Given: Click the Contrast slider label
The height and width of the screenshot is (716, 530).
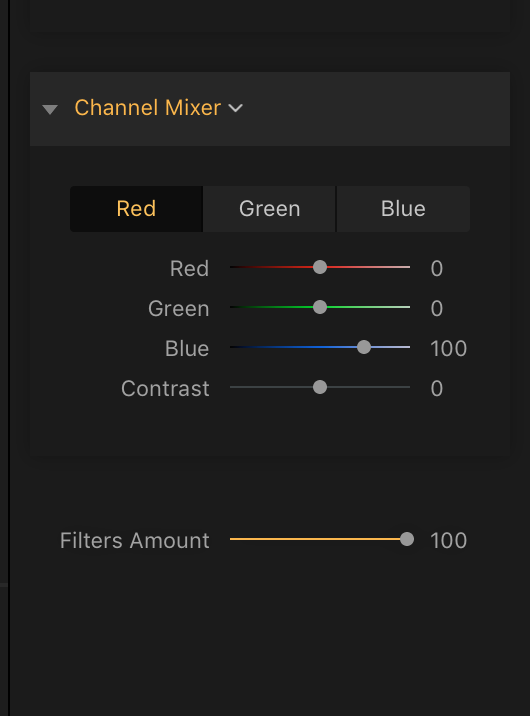Looking at the screenshot, I should point(165,389).
